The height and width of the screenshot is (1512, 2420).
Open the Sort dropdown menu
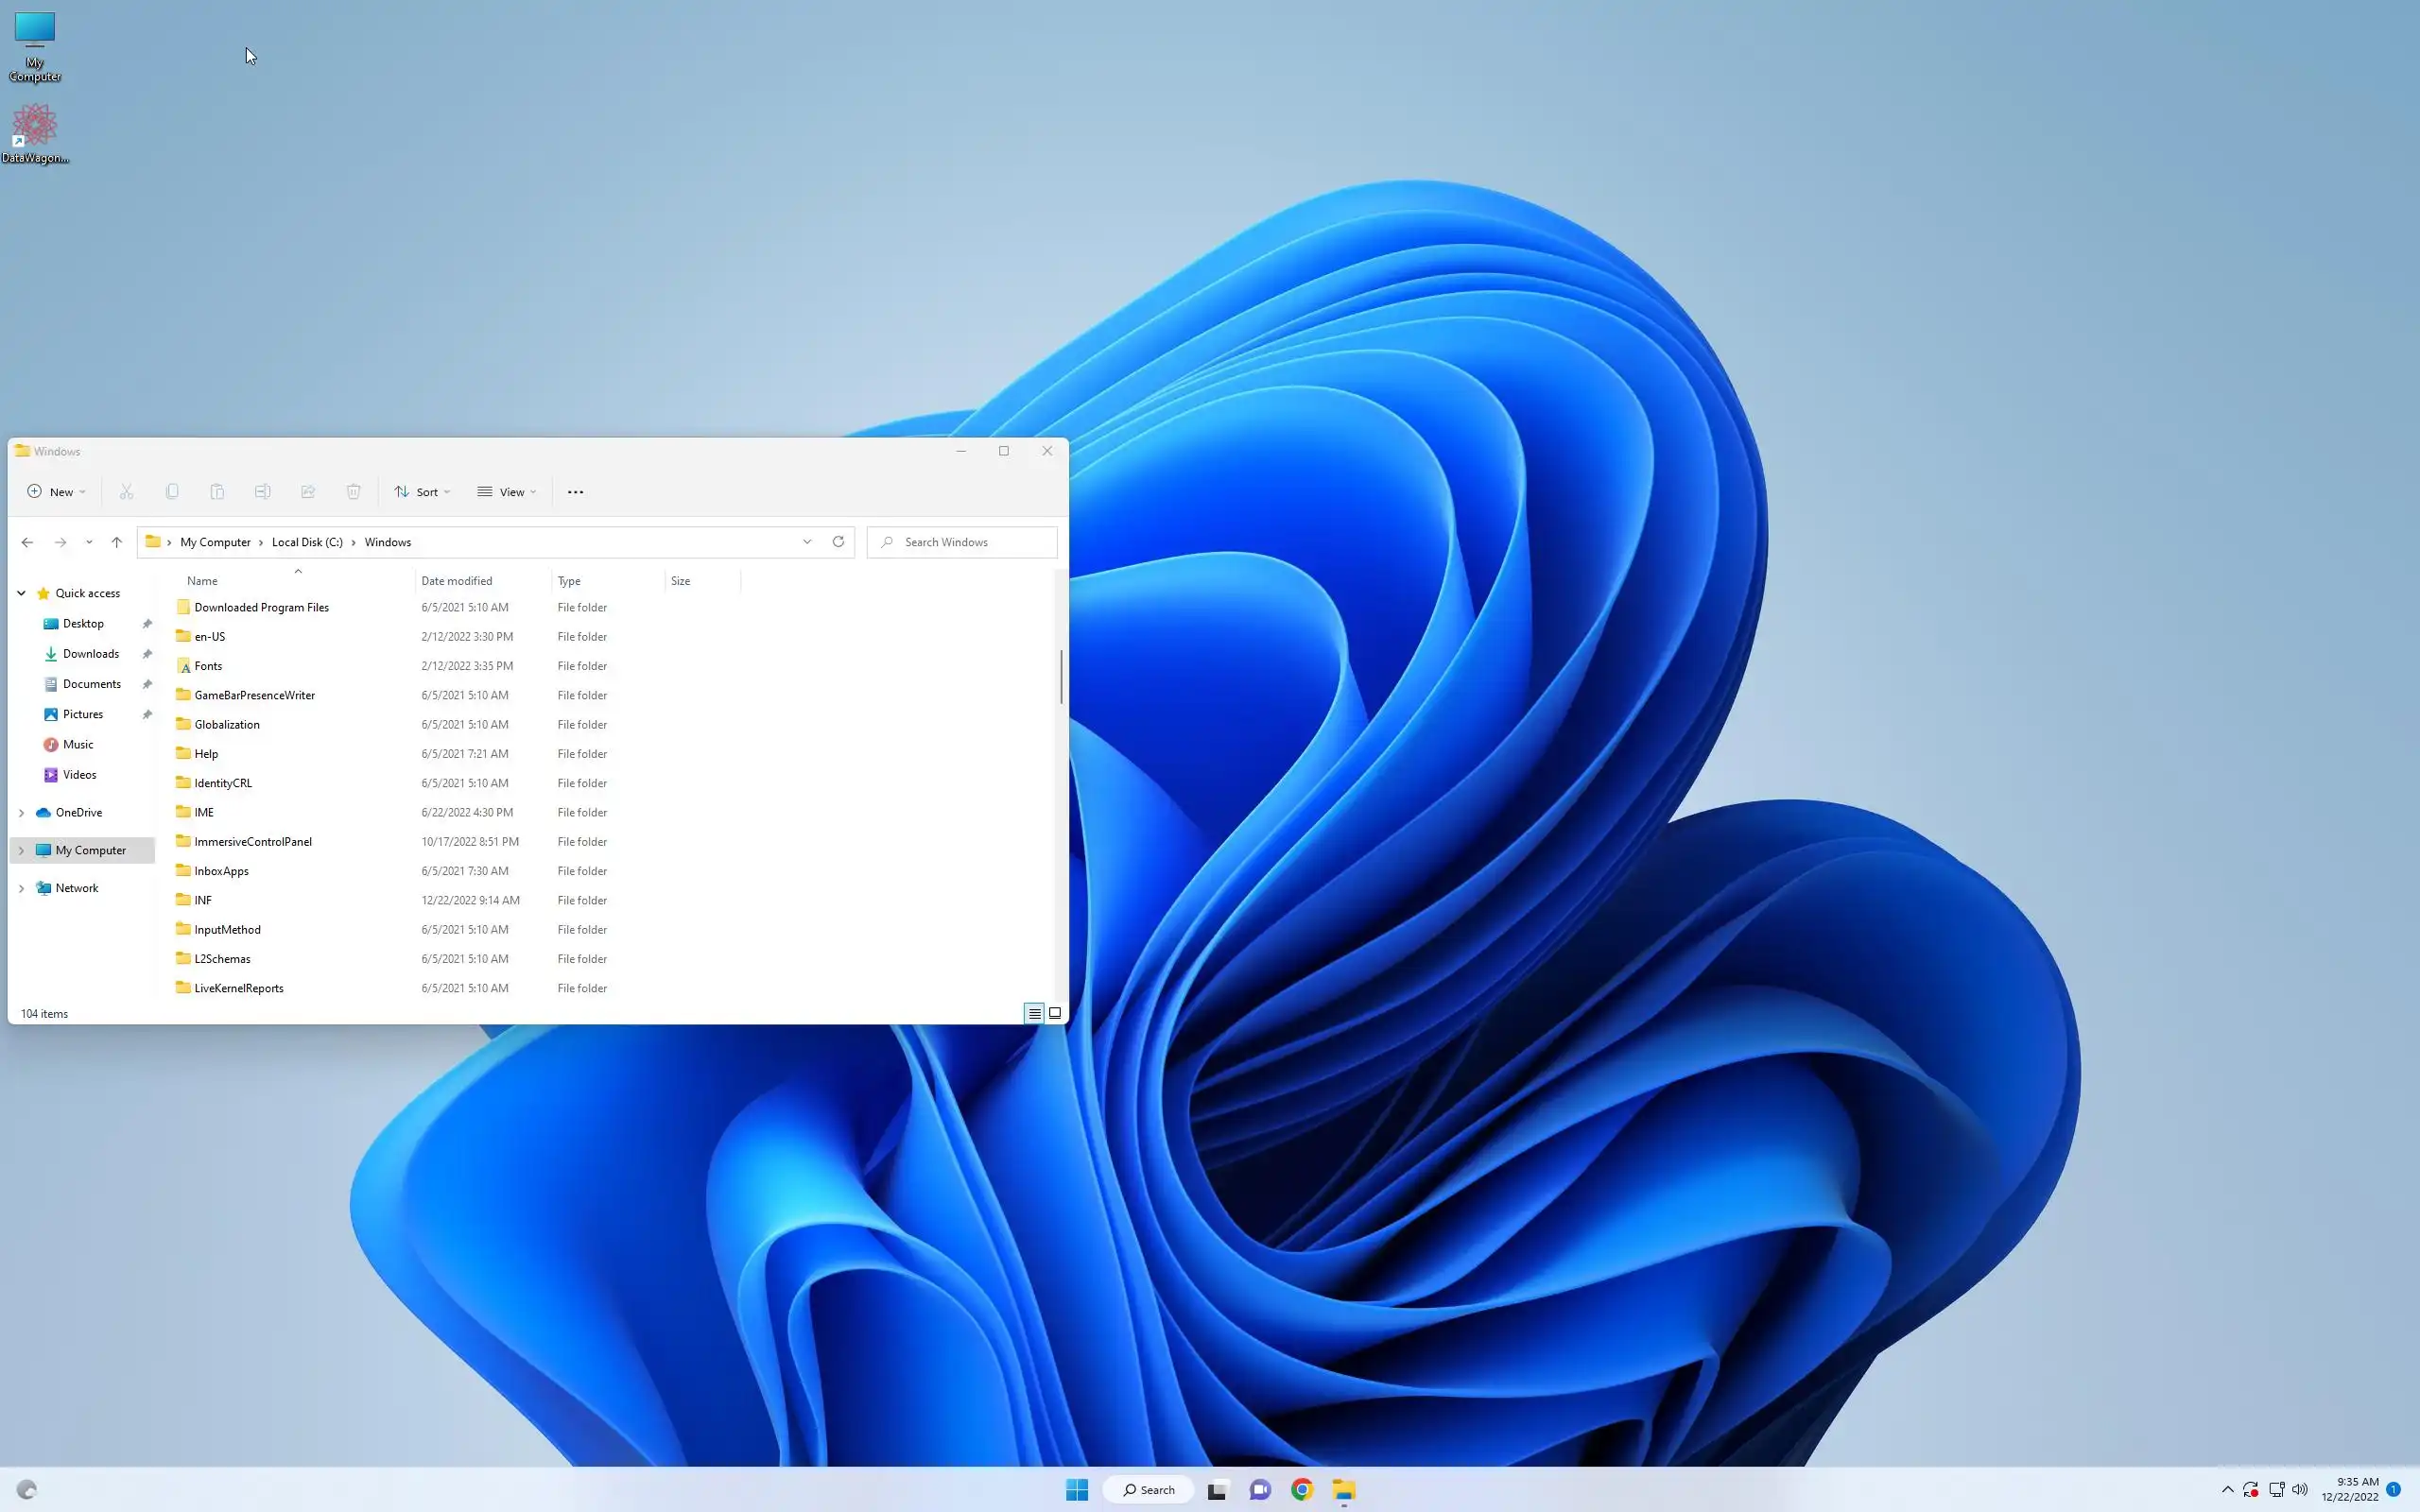point(422,492)
